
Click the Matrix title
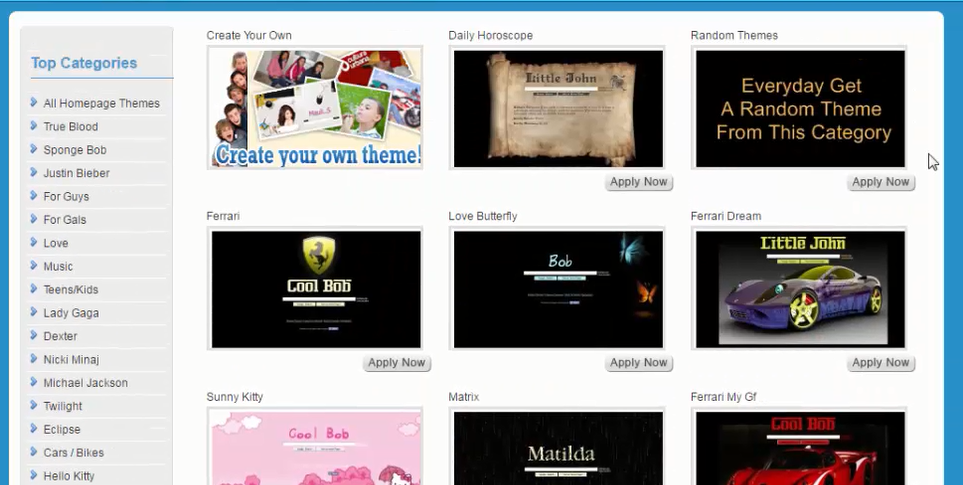(464, 397)
